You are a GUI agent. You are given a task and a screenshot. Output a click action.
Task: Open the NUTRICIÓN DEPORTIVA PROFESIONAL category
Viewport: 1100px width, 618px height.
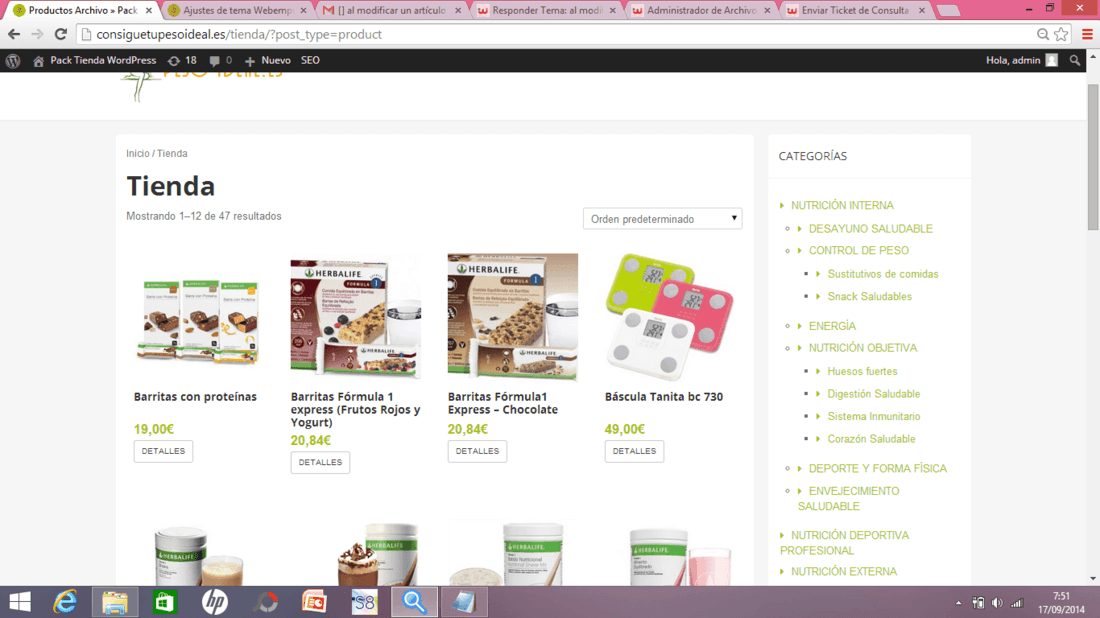[845, 543]
